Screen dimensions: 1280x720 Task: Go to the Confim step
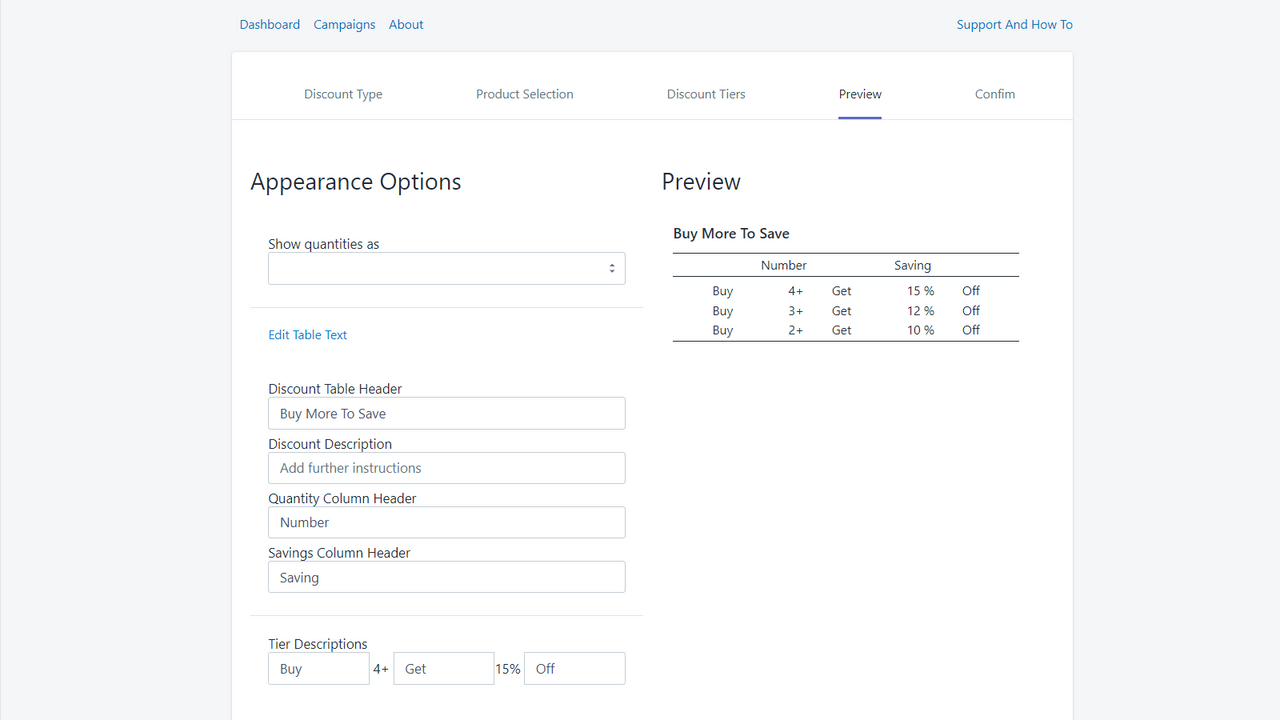click(994, 94)
